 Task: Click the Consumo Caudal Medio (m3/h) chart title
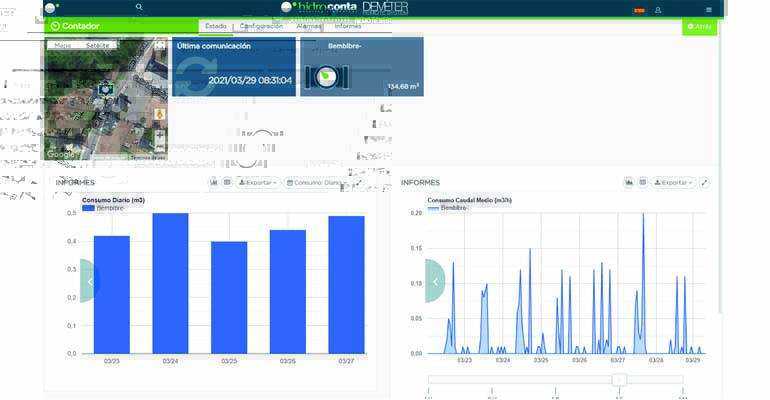pyautogui.click(x=469, y=200)
